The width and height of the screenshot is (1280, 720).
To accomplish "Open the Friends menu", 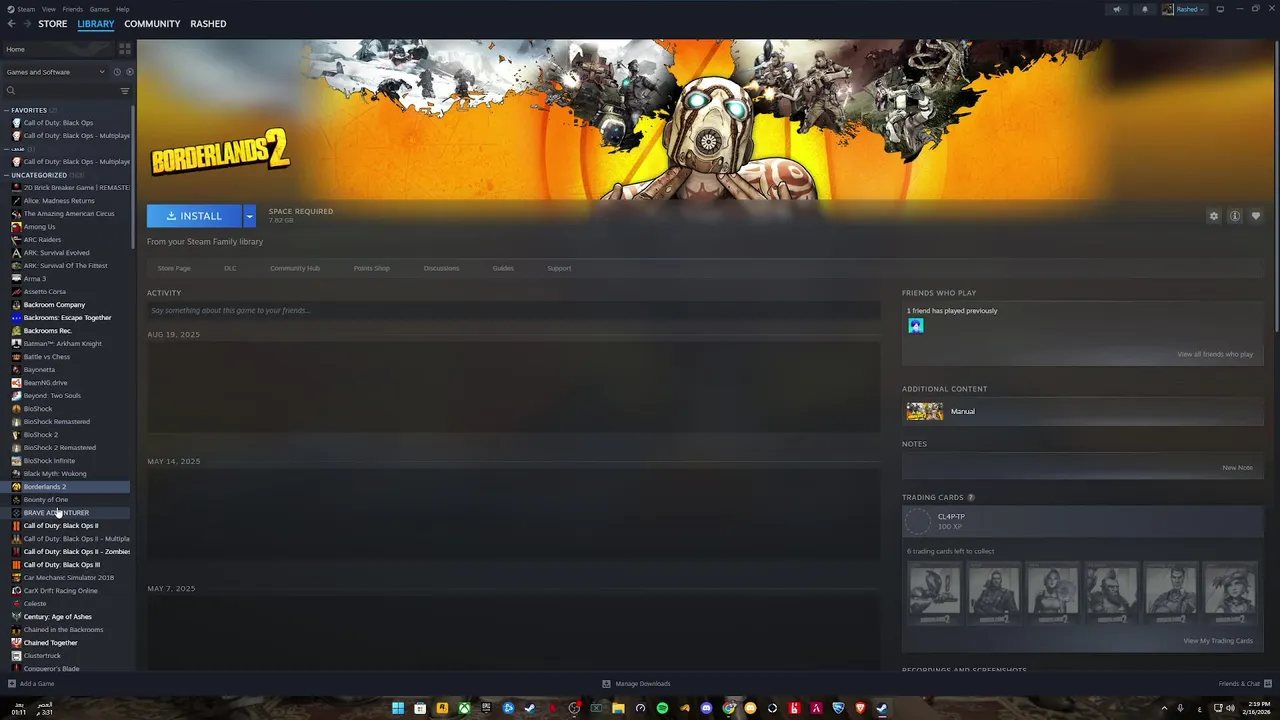I will pos(73,9).
